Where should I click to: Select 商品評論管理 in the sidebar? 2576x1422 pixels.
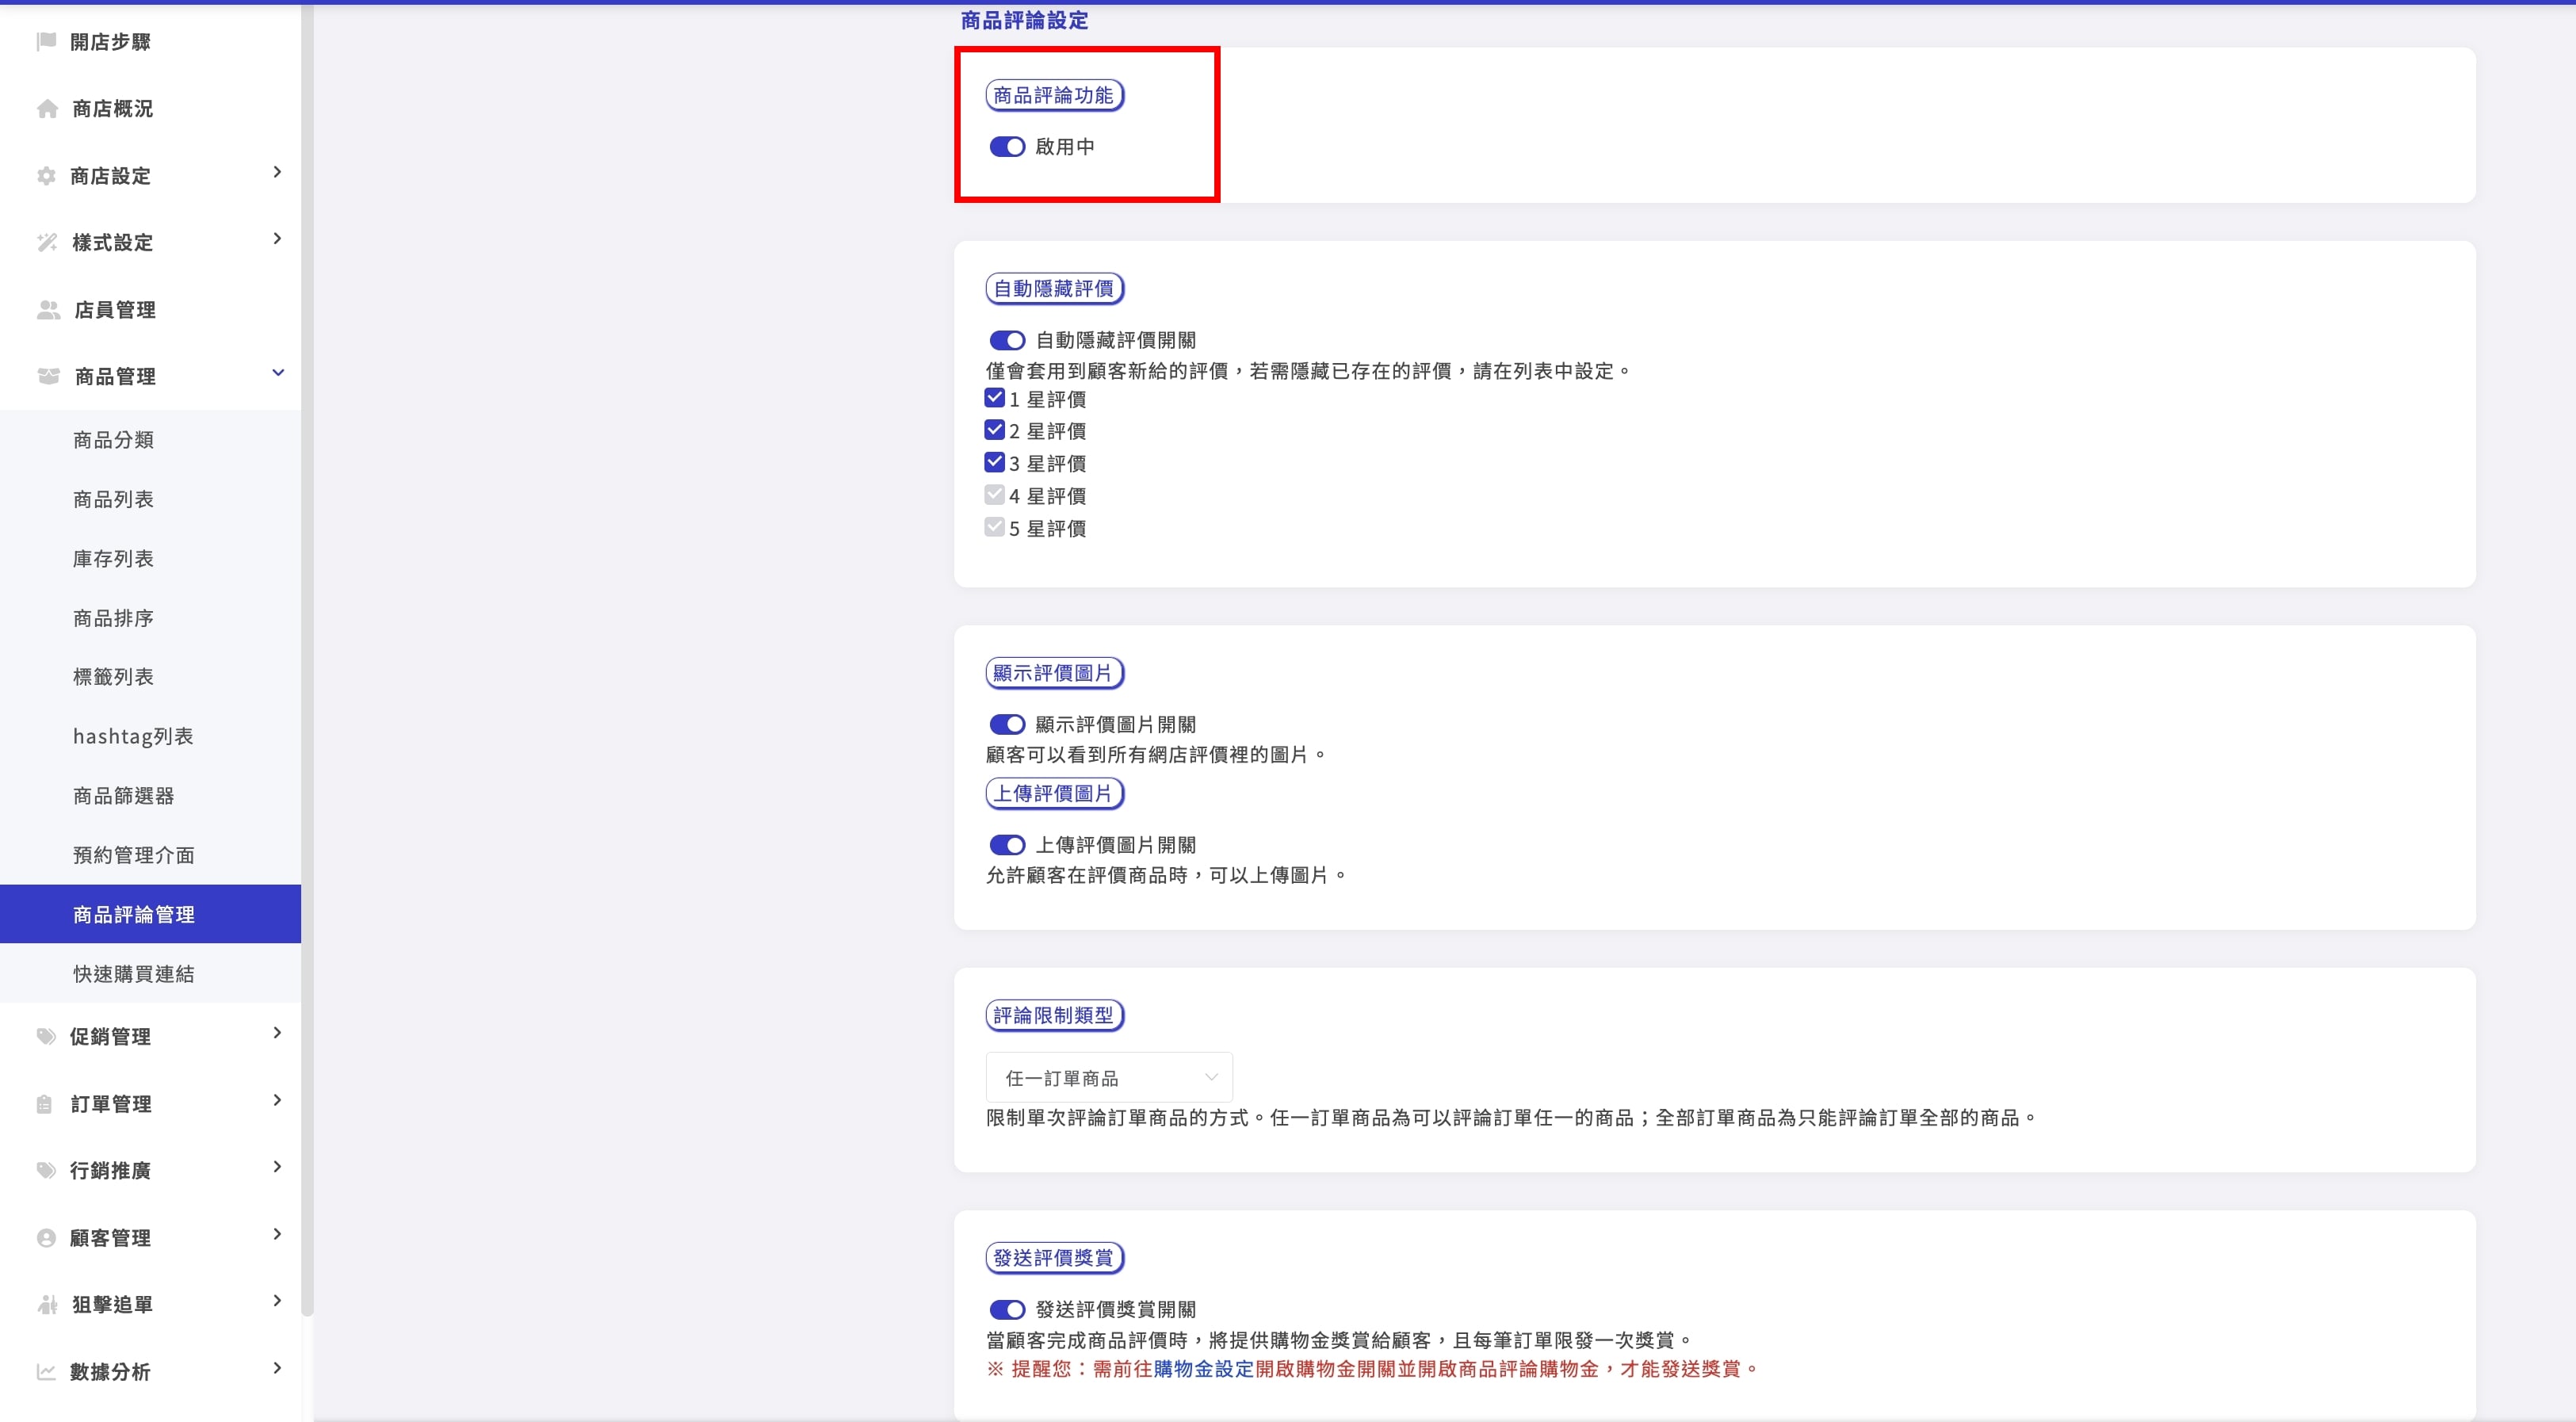(x=150, y=914)
